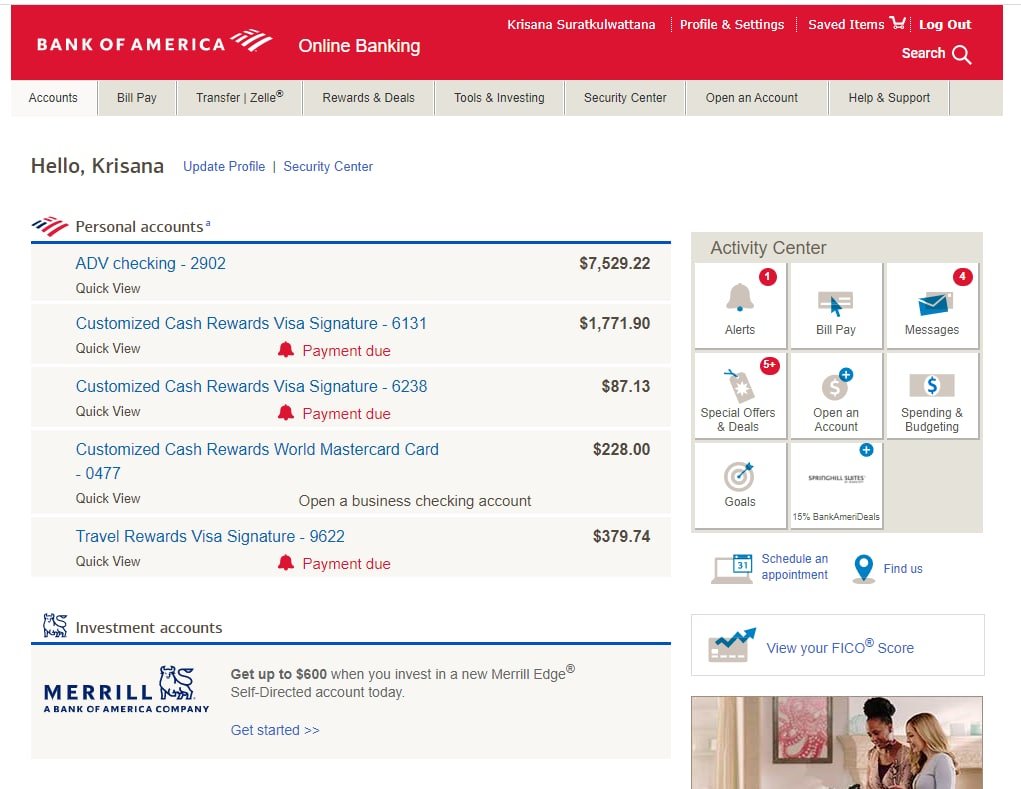1021x789 pixels.
Task: Click the red badge on Messages
Action: [962, 277]
